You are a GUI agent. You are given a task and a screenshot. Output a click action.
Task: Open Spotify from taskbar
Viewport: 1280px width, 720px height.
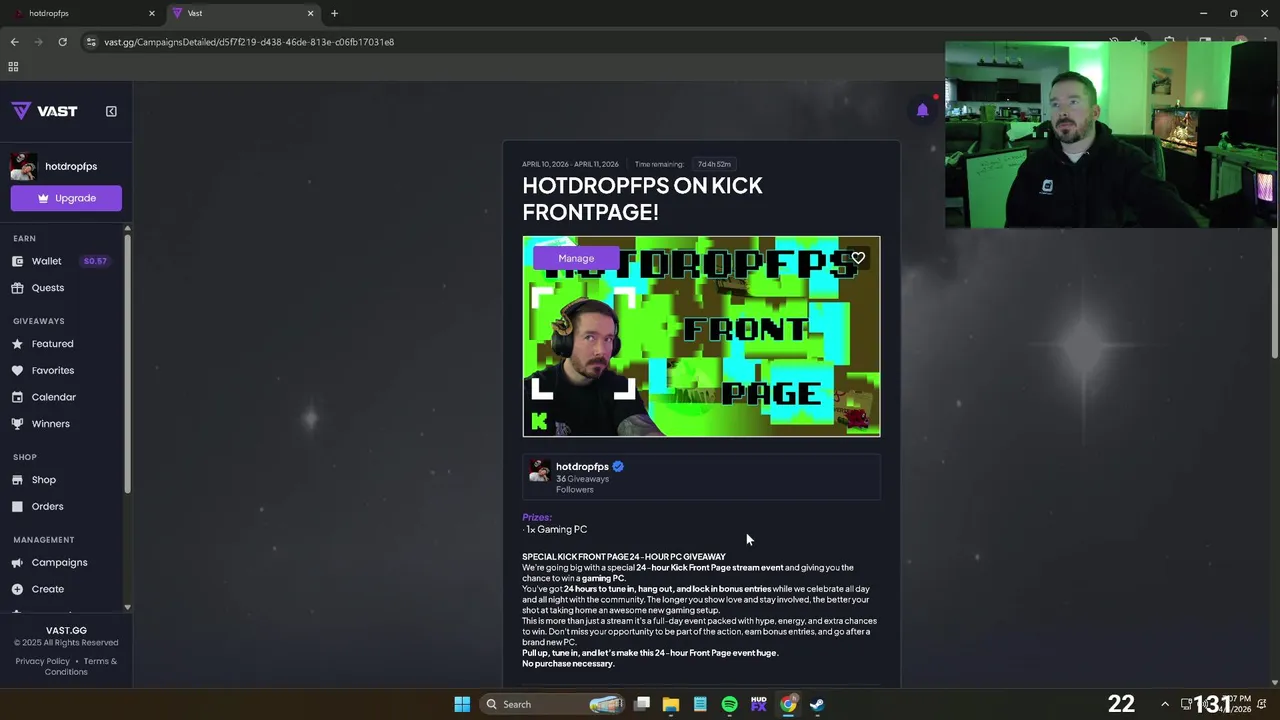click(729, 704)
